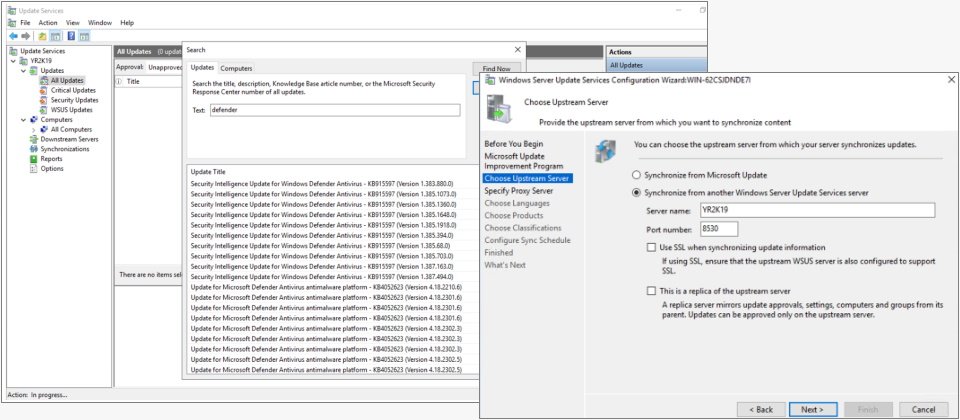960x420 pixels.
Task: Expand the All Computers tree node
Action: [x=34, y=130]
